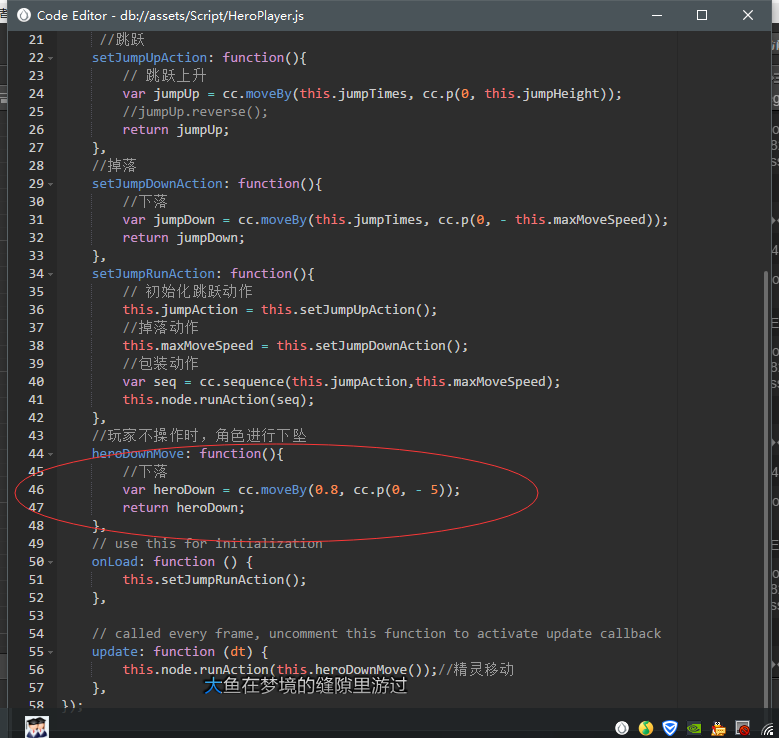Click the 'setJumpDownAction' property name
This screenshot has height=738, width=779.
point(157,184)
